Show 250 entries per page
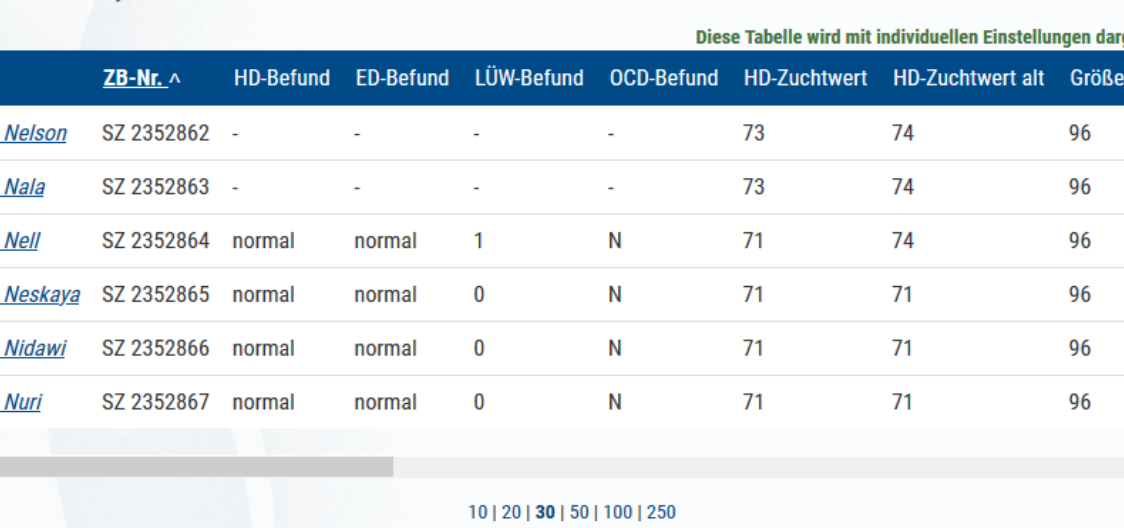The image size is (1124, 528). click(661, 513)
